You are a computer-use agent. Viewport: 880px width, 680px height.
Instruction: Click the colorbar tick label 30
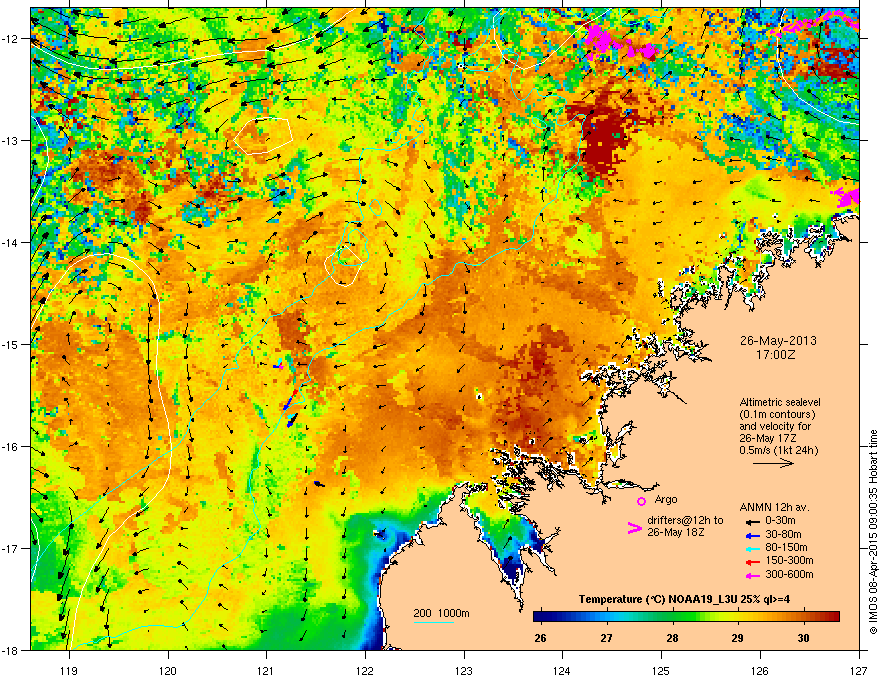click(x=803, y=638)
